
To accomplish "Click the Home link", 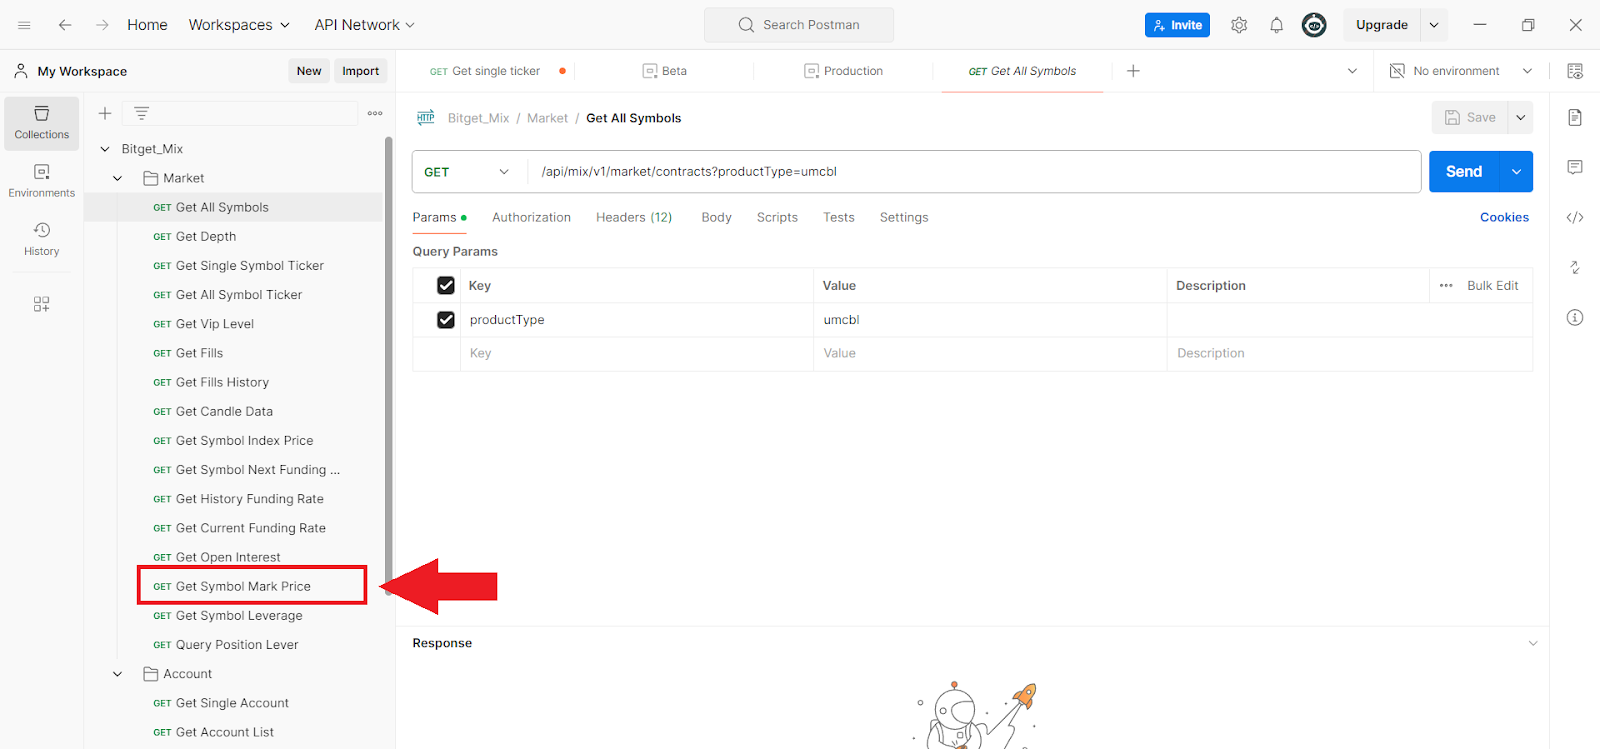I will point(147,25).
